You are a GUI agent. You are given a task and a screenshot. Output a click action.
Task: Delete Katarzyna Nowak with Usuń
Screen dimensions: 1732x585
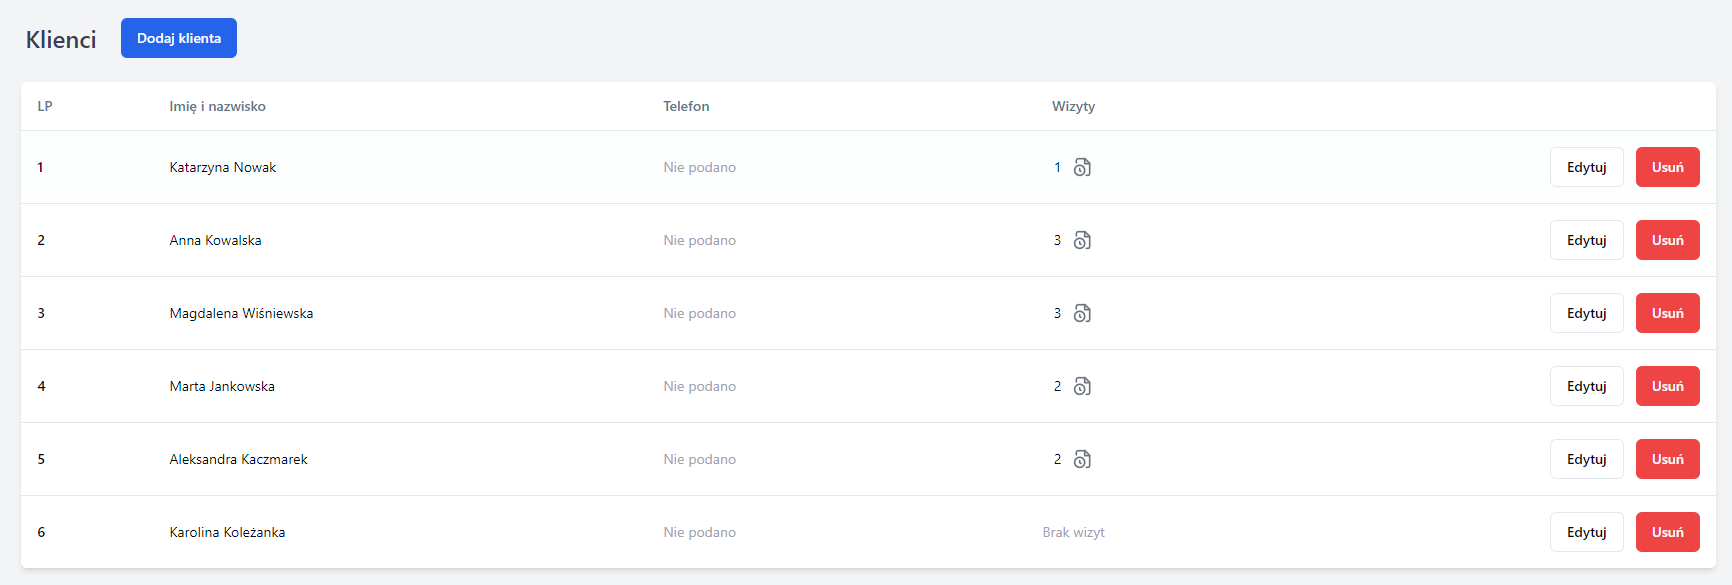[1668, 167]
